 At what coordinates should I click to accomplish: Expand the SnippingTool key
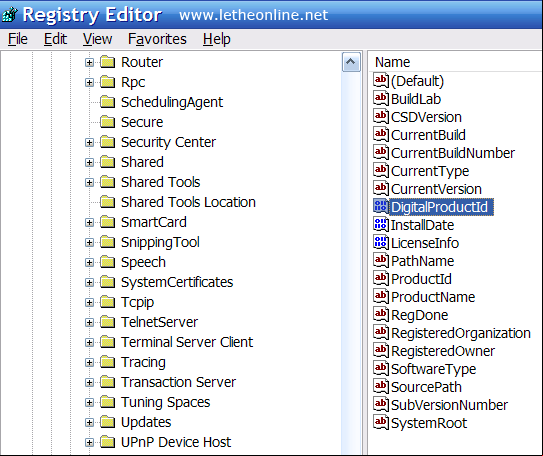tap(89, 242)
